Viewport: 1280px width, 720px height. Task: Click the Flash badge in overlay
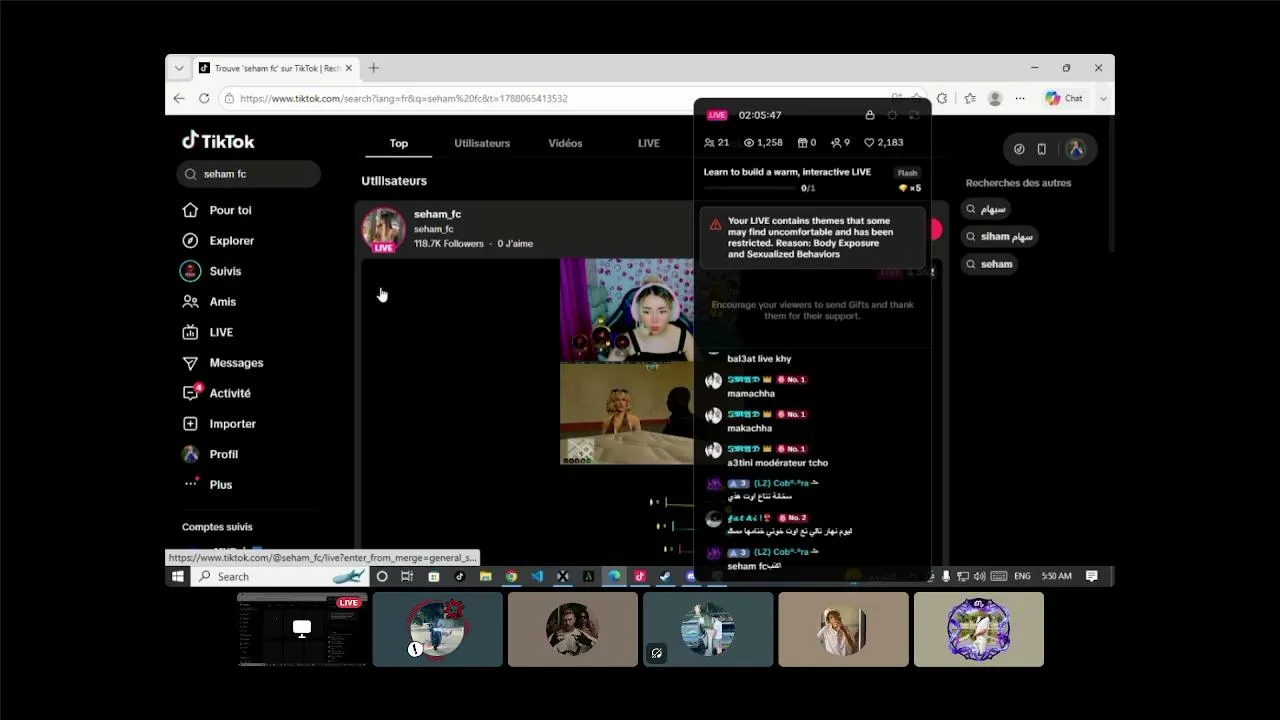pyautogui.click(x=907, y=173)
